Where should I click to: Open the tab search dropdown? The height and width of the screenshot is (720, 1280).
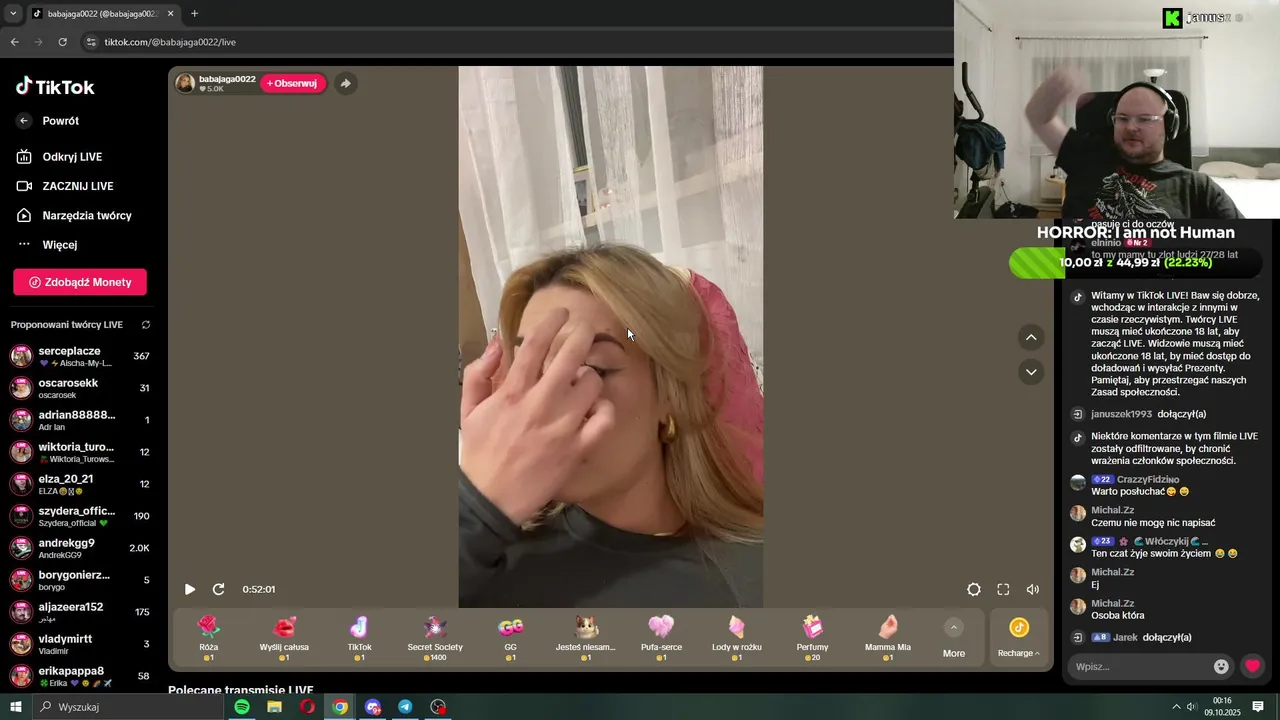(13, 14)
